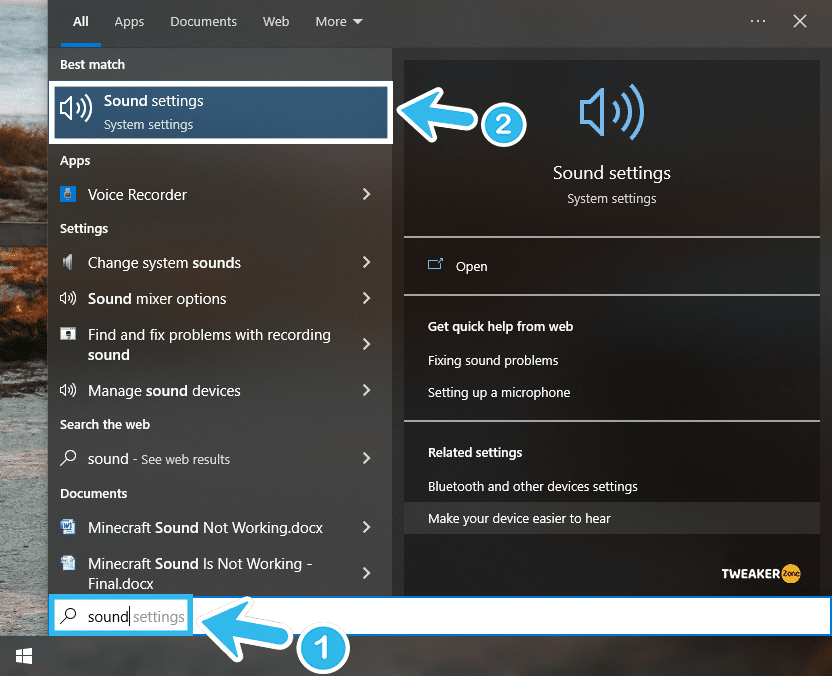
Task: Open Minecraft Sound Not Working.docx document text
Action: pyautogui.click(x=205, y=528)
